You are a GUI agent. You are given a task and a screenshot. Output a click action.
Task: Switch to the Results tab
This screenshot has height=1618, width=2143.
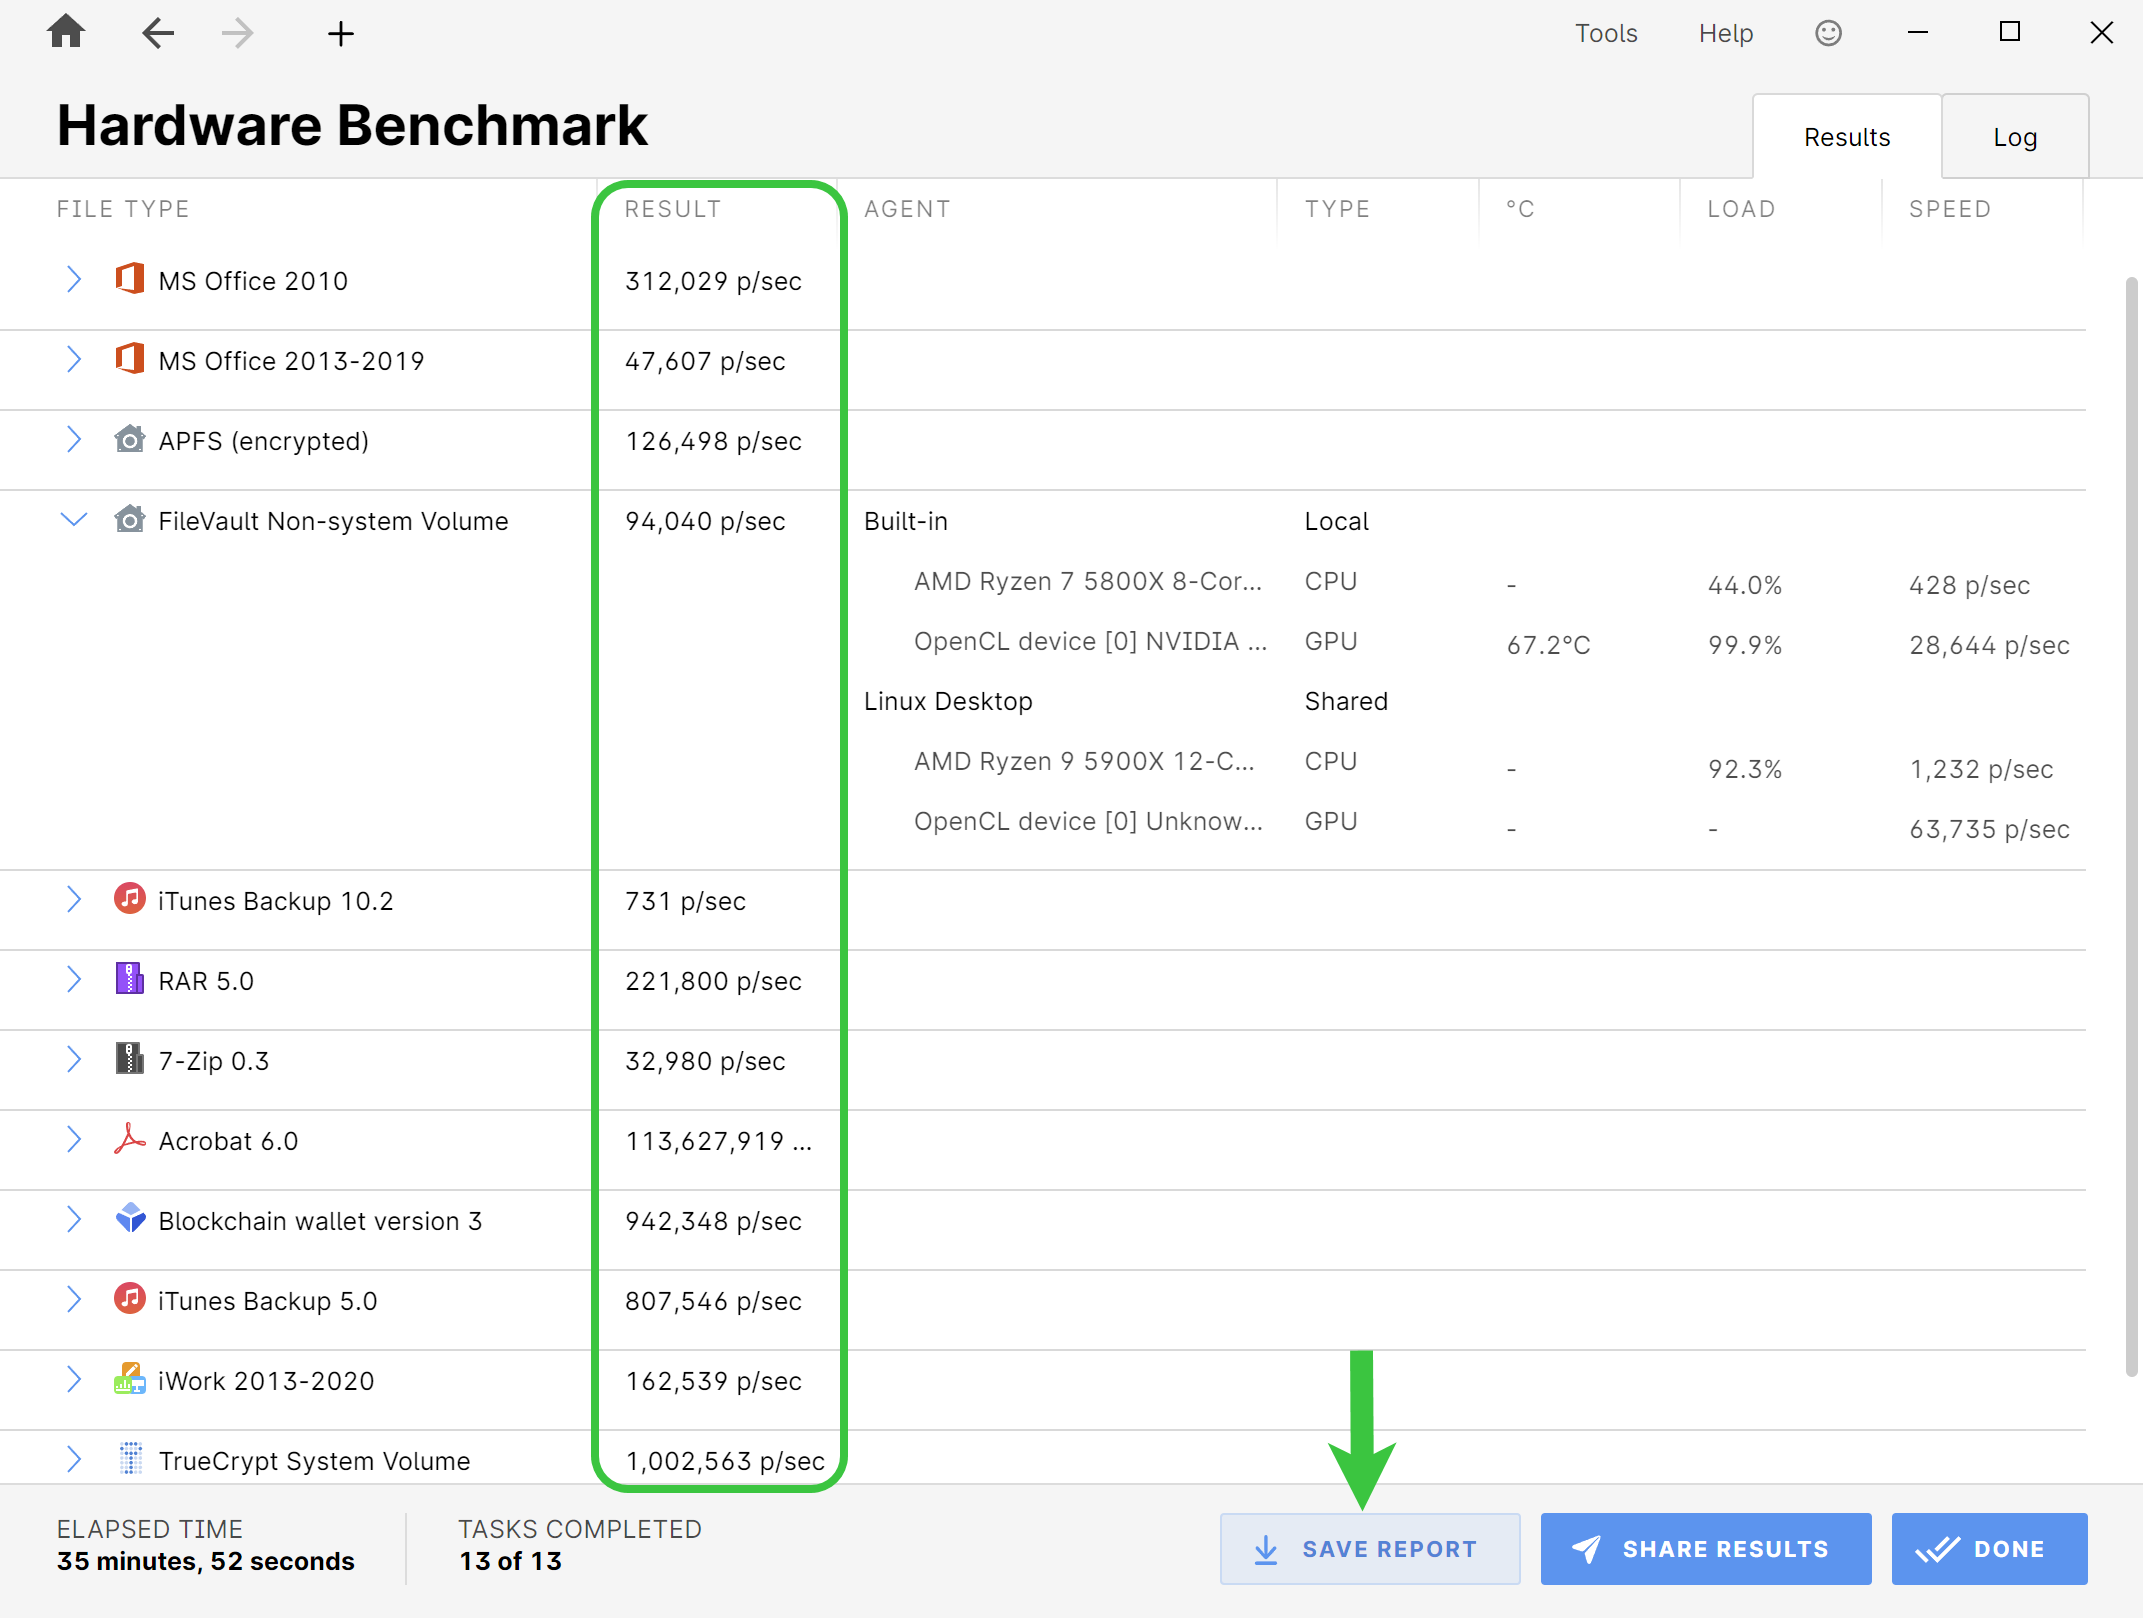tap(1846, 137)
